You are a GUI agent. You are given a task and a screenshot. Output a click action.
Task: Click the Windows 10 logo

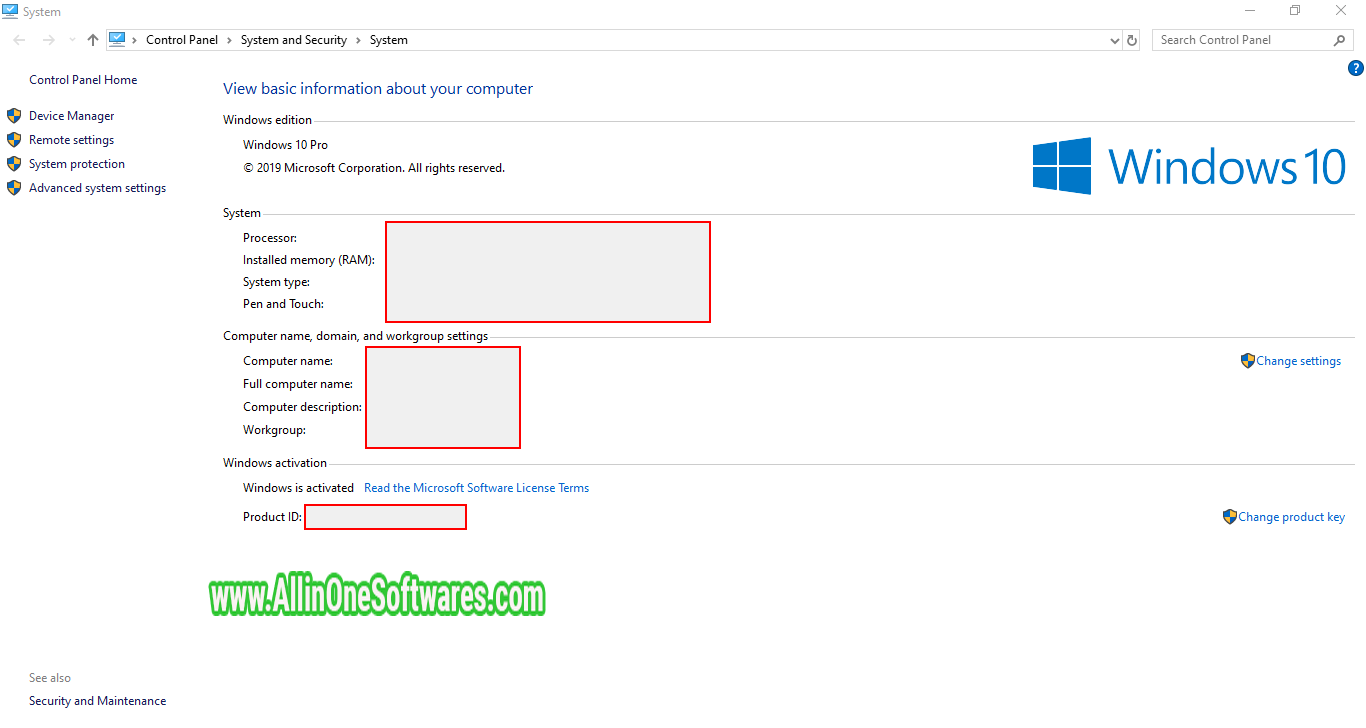click(x=1189, y=166)
